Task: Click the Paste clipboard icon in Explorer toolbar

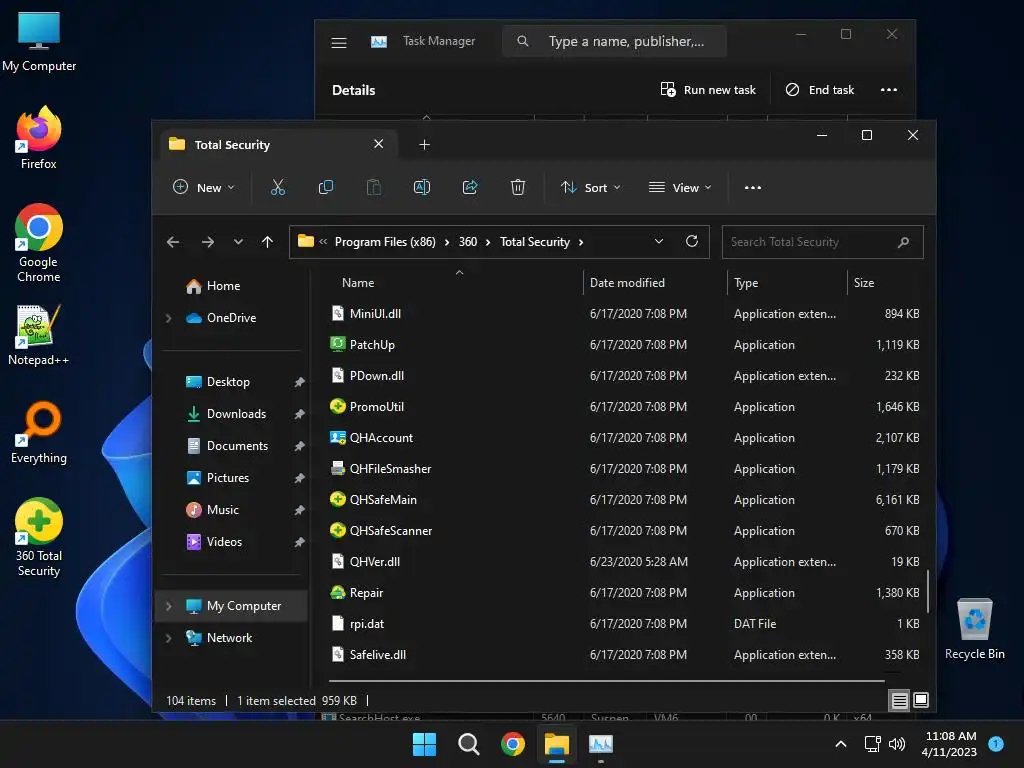Action: pyautogui.click(x=374, y=187)
